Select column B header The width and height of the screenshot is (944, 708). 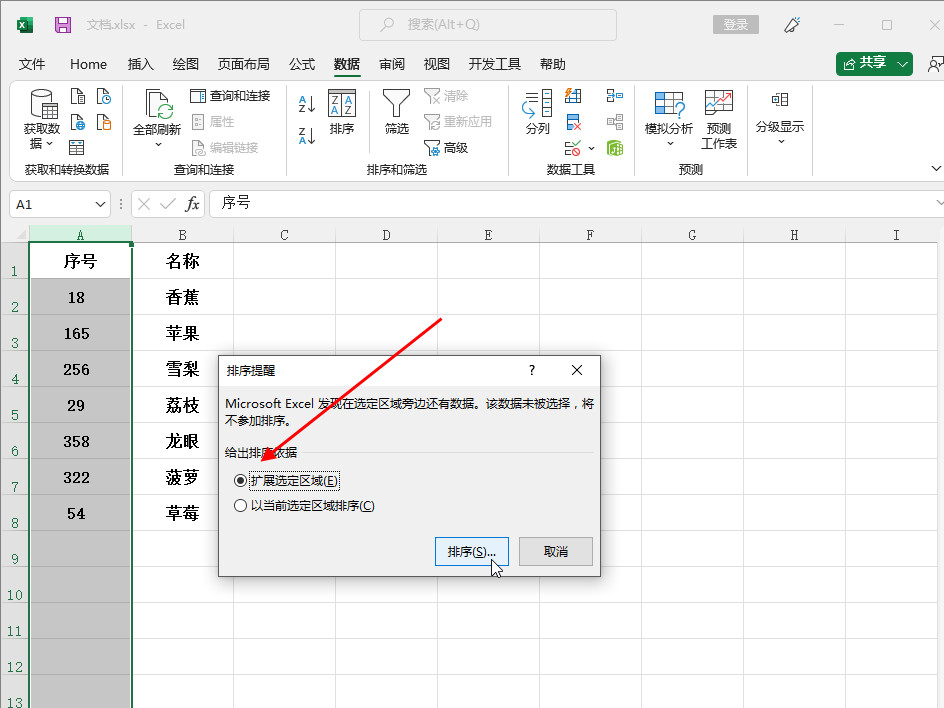click(x=182, y=235)
